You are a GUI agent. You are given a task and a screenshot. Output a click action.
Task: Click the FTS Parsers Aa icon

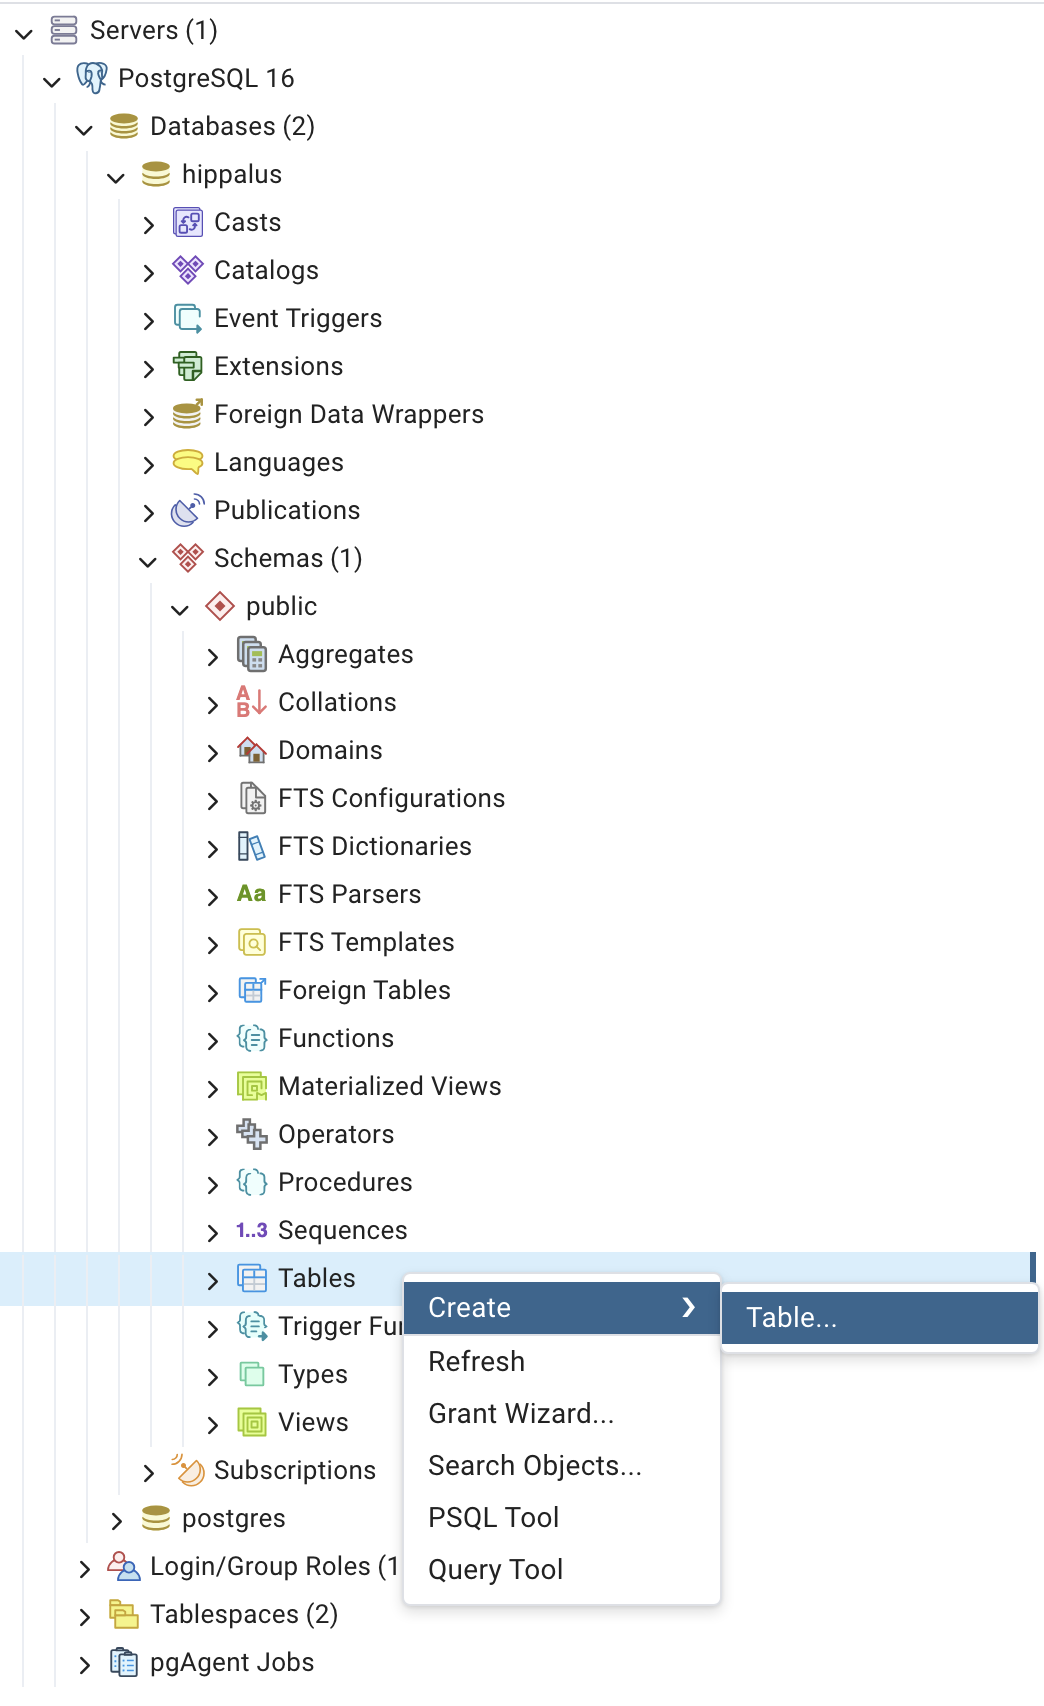pyautogui.click(x=252, y=894)
